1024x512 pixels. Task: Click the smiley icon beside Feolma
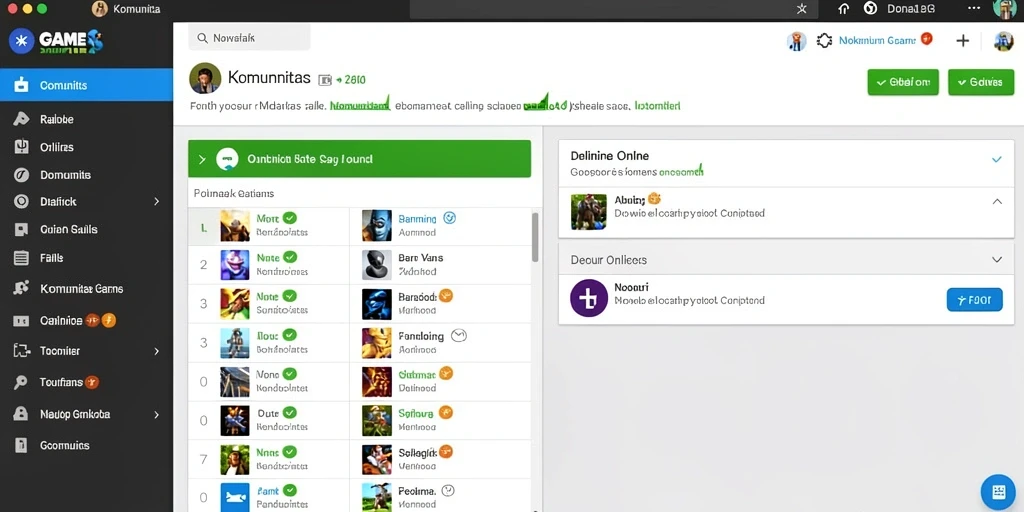448,490
